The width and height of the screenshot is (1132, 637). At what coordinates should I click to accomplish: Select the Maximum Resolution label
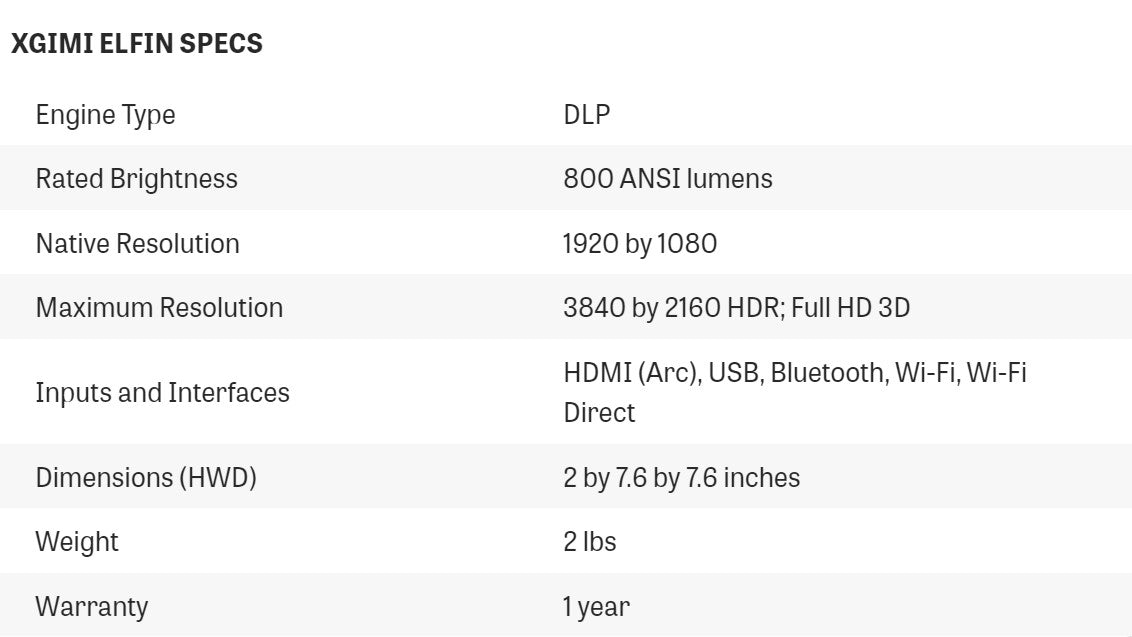[x=159, y=307]
